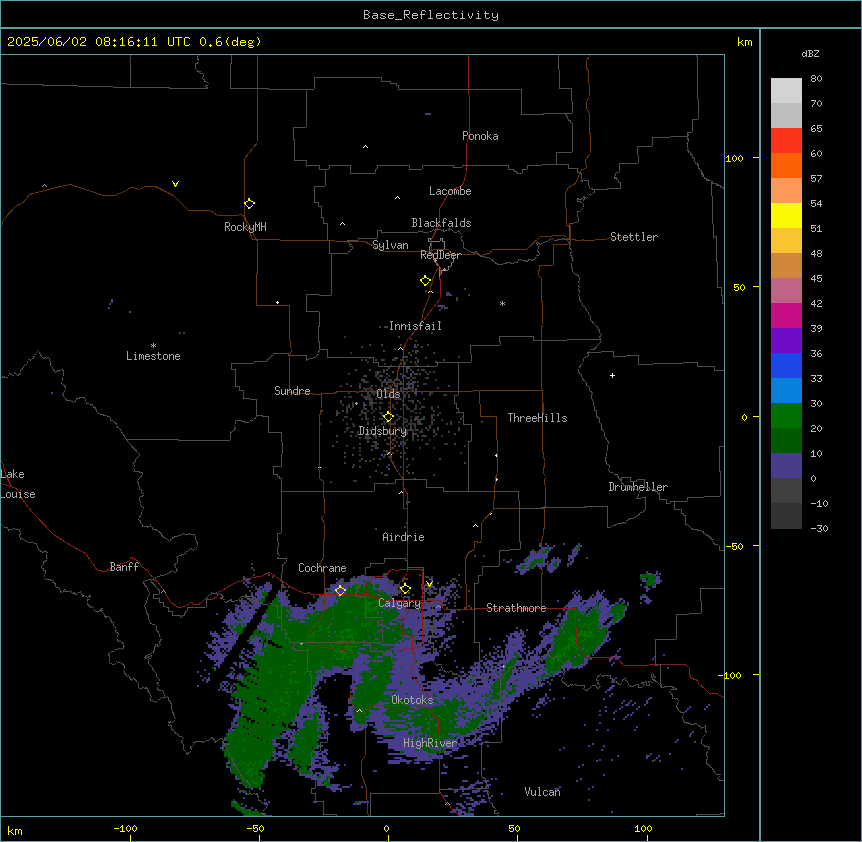Image resolution: width=862 pixels, height=842 pixels.
Task: Click the white plus marker west of Drumheller
Action: [x=612, y=375]
